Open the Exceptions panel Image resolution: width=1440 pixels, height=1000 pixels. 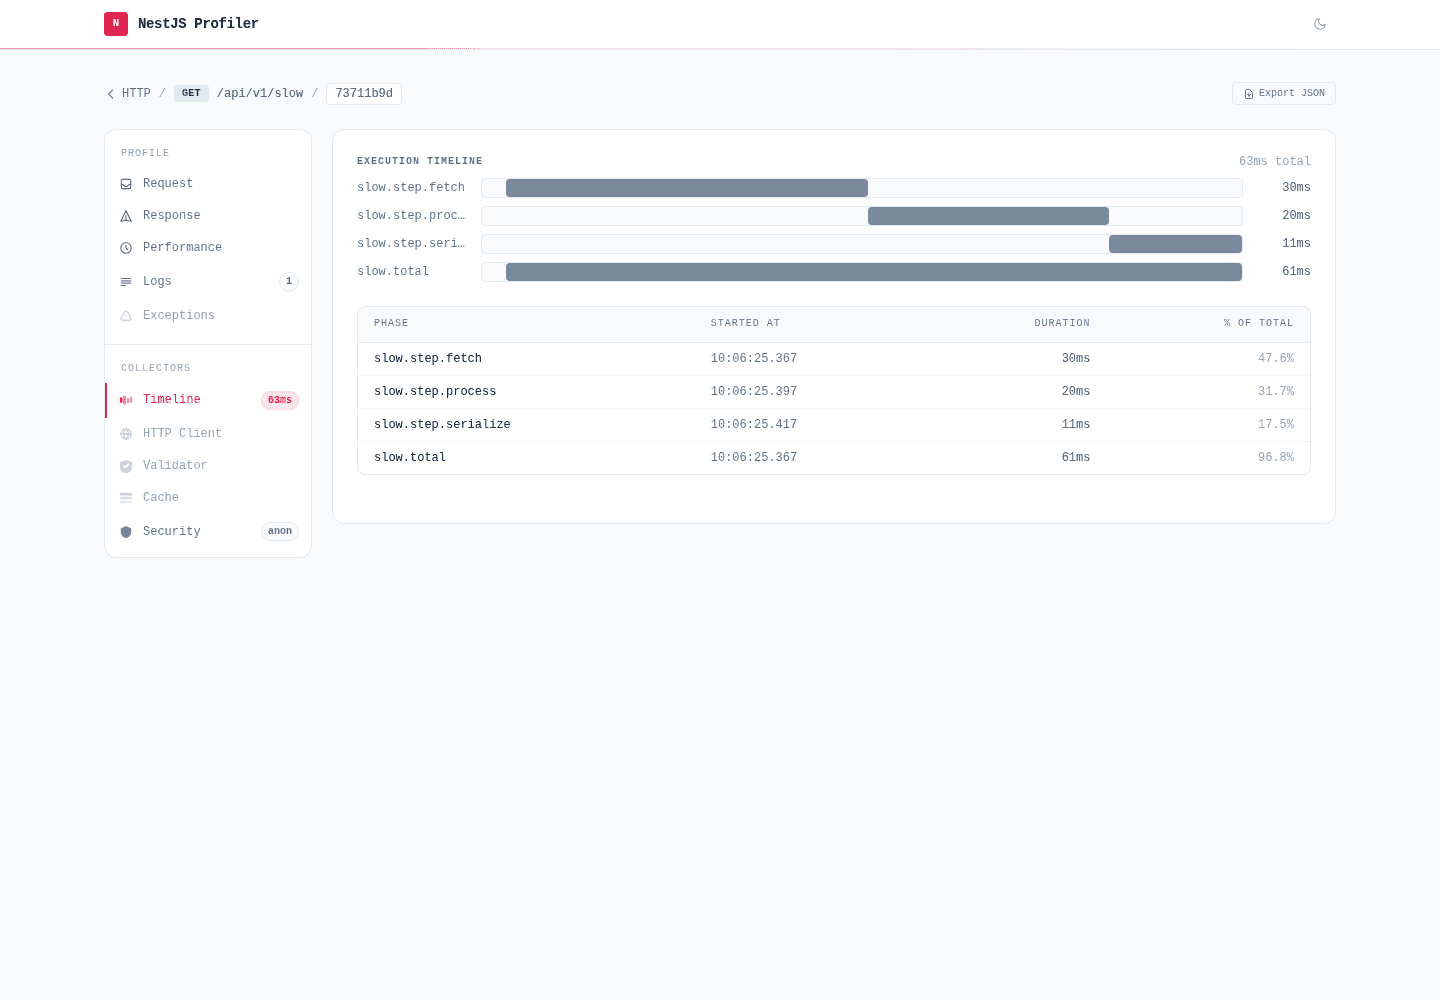tap(208, 315)
